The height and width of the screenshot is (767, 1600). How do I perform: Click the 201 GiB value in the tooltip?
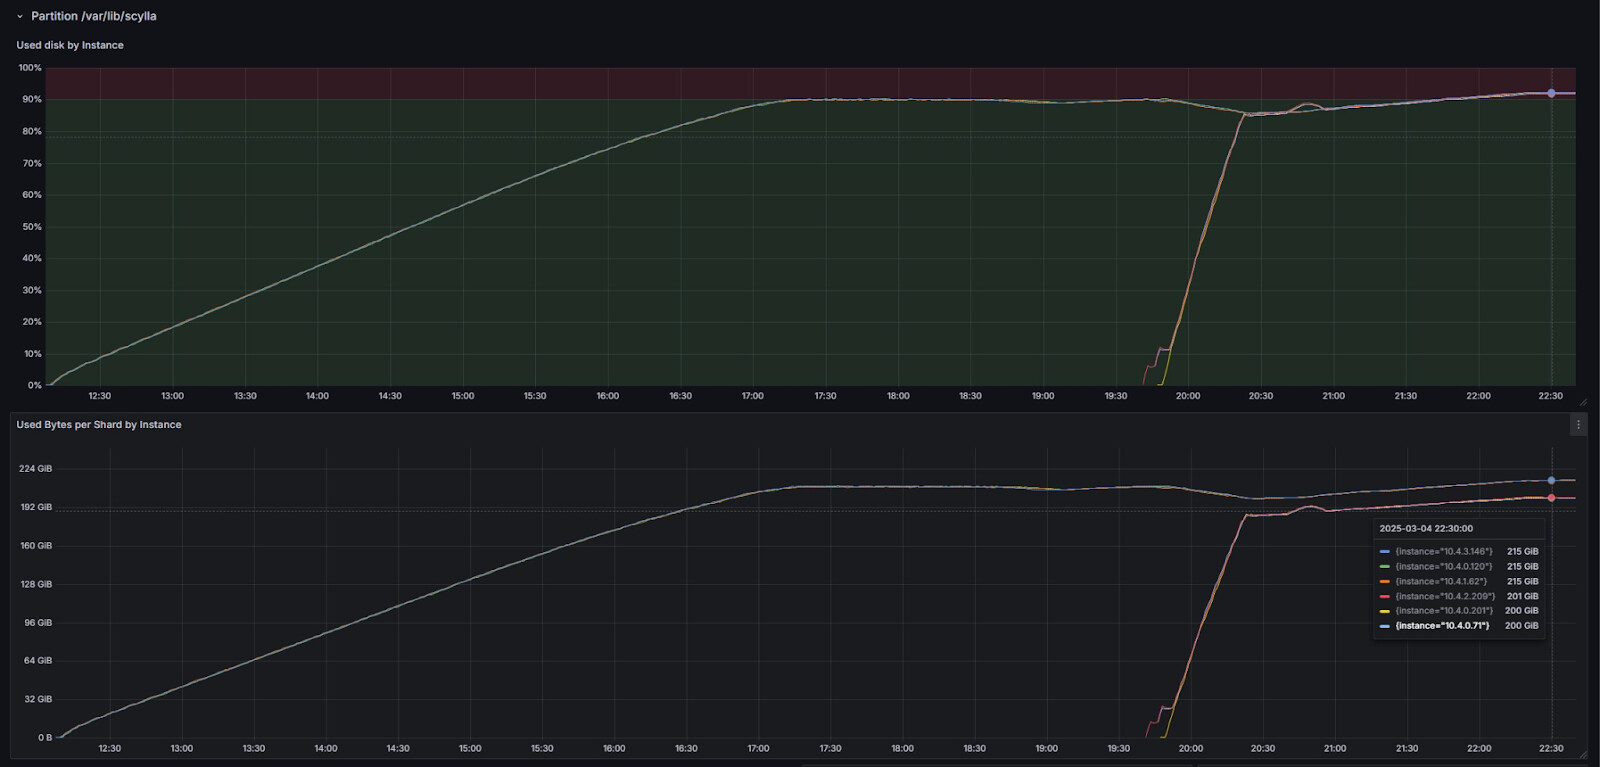pyautogui.click(x=1523, y=596)
